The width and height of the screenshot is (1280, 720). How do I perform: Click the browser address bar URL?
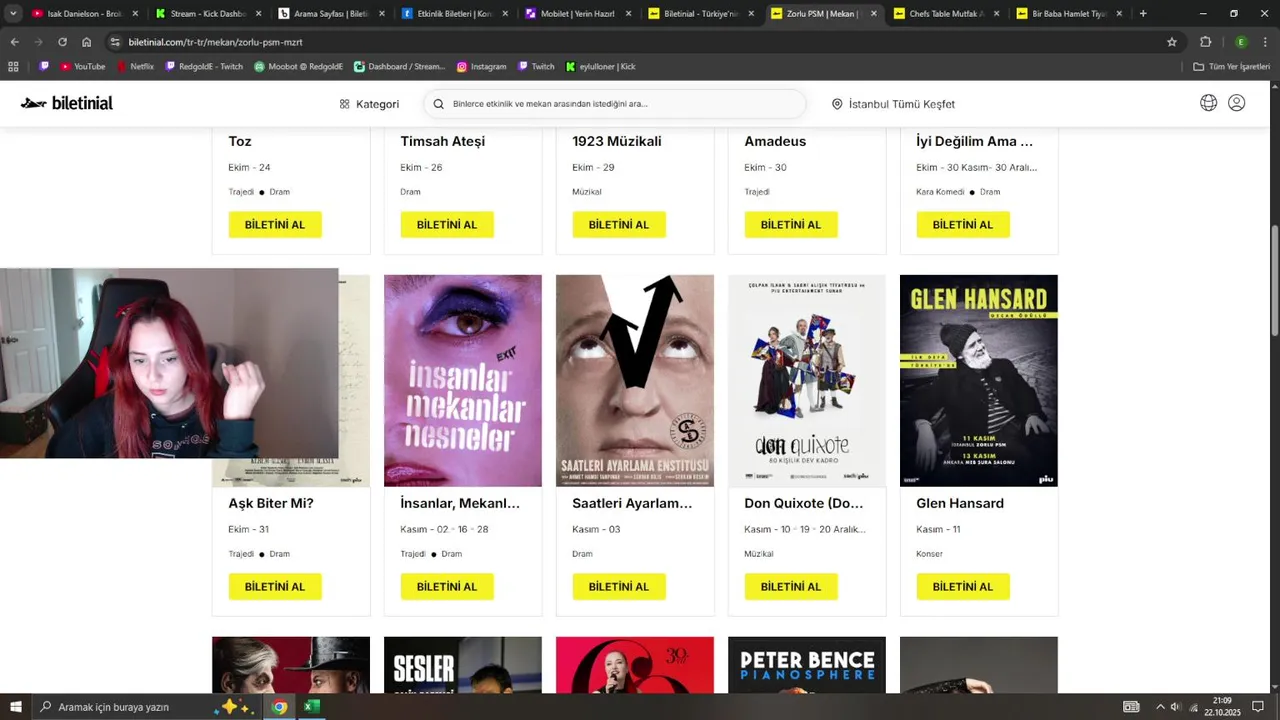pyautogui.click(x=215, y=42)
